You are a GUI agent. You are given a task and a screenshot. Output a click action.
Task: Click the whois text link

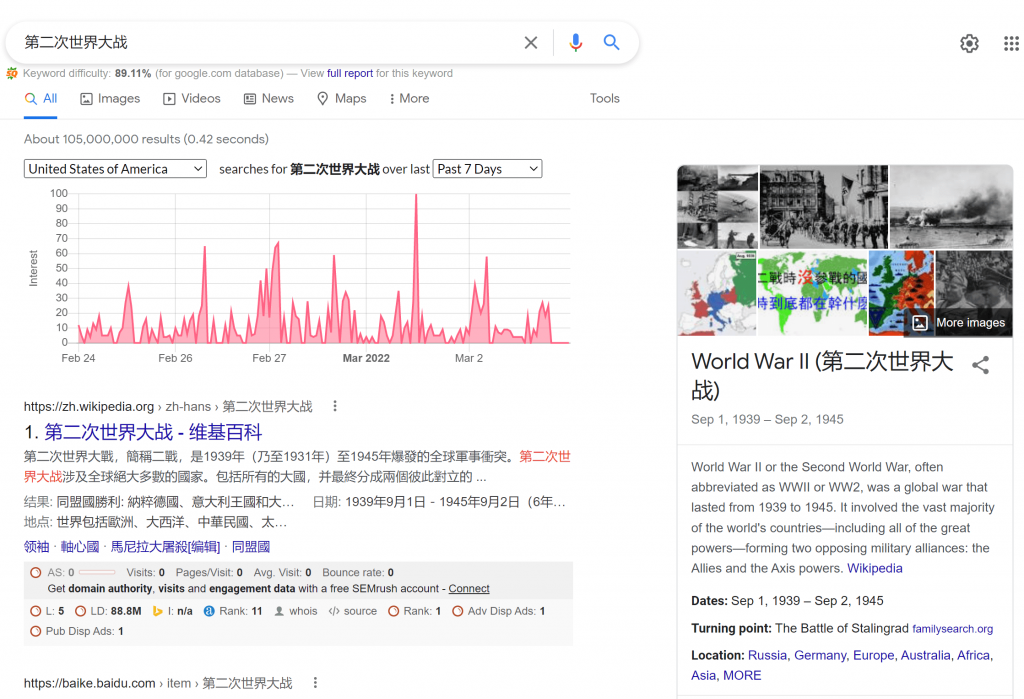303,611
